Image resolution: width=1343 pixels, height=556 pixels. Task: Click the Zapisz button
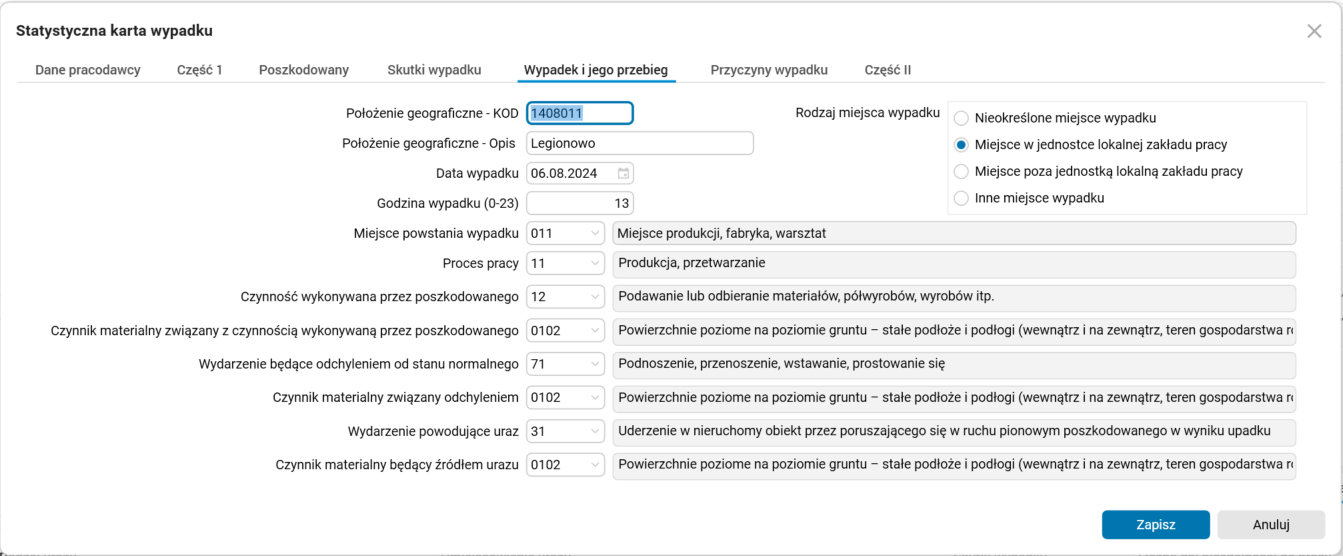1155,524
